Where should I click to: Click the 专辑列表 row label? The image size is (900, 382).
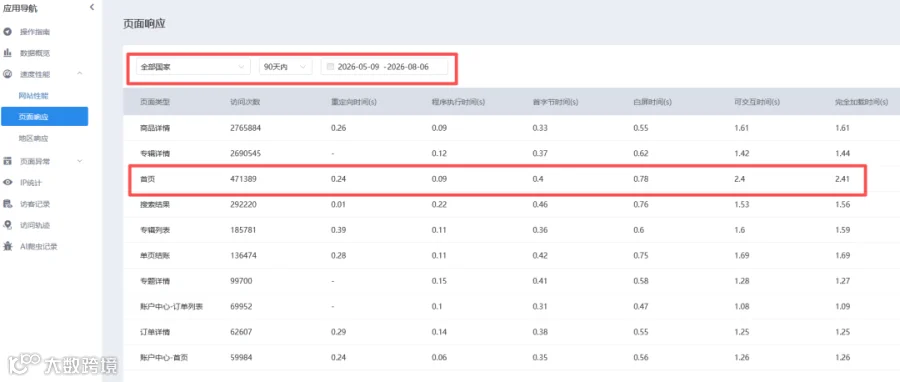point(155,230)
